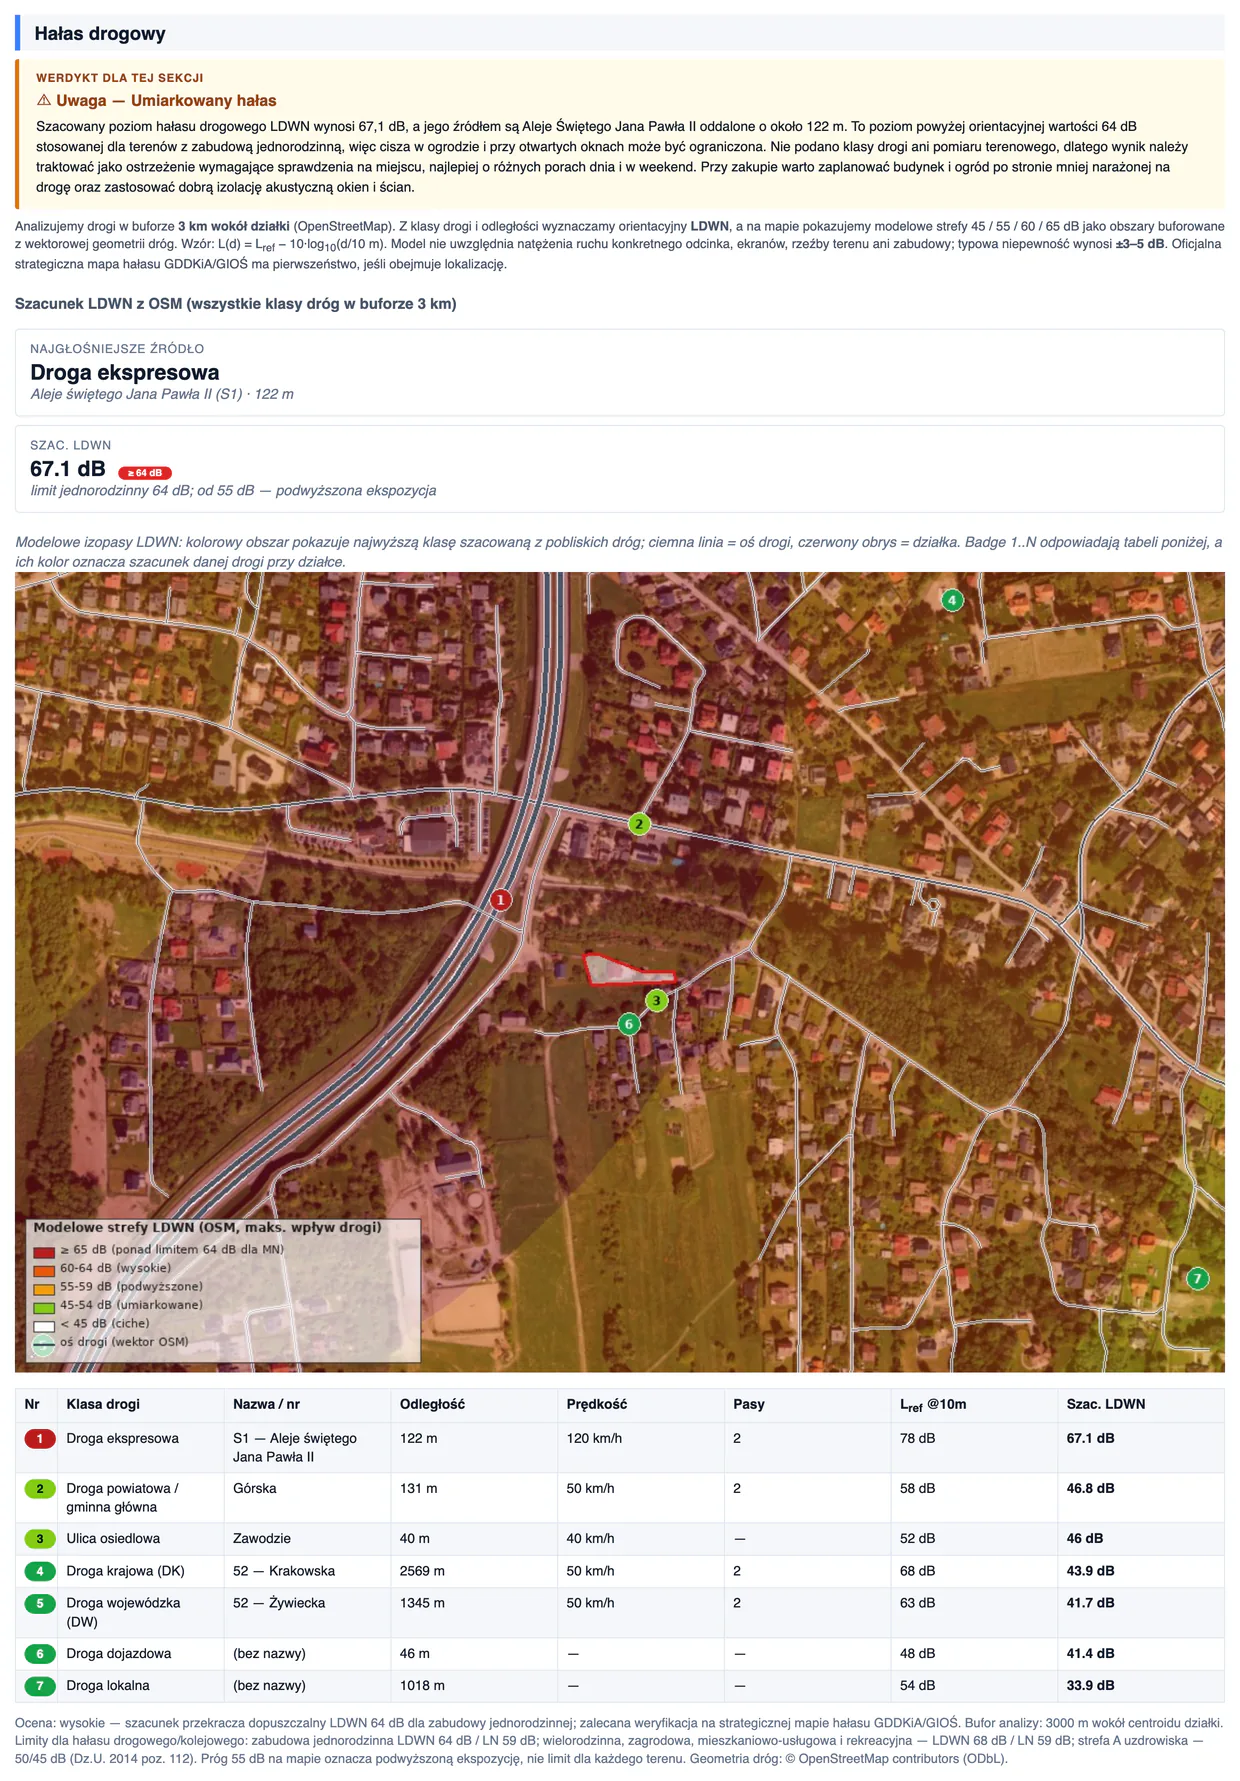
Task: Click green marker 2 on the map
Action: click(x=639, y=824)
